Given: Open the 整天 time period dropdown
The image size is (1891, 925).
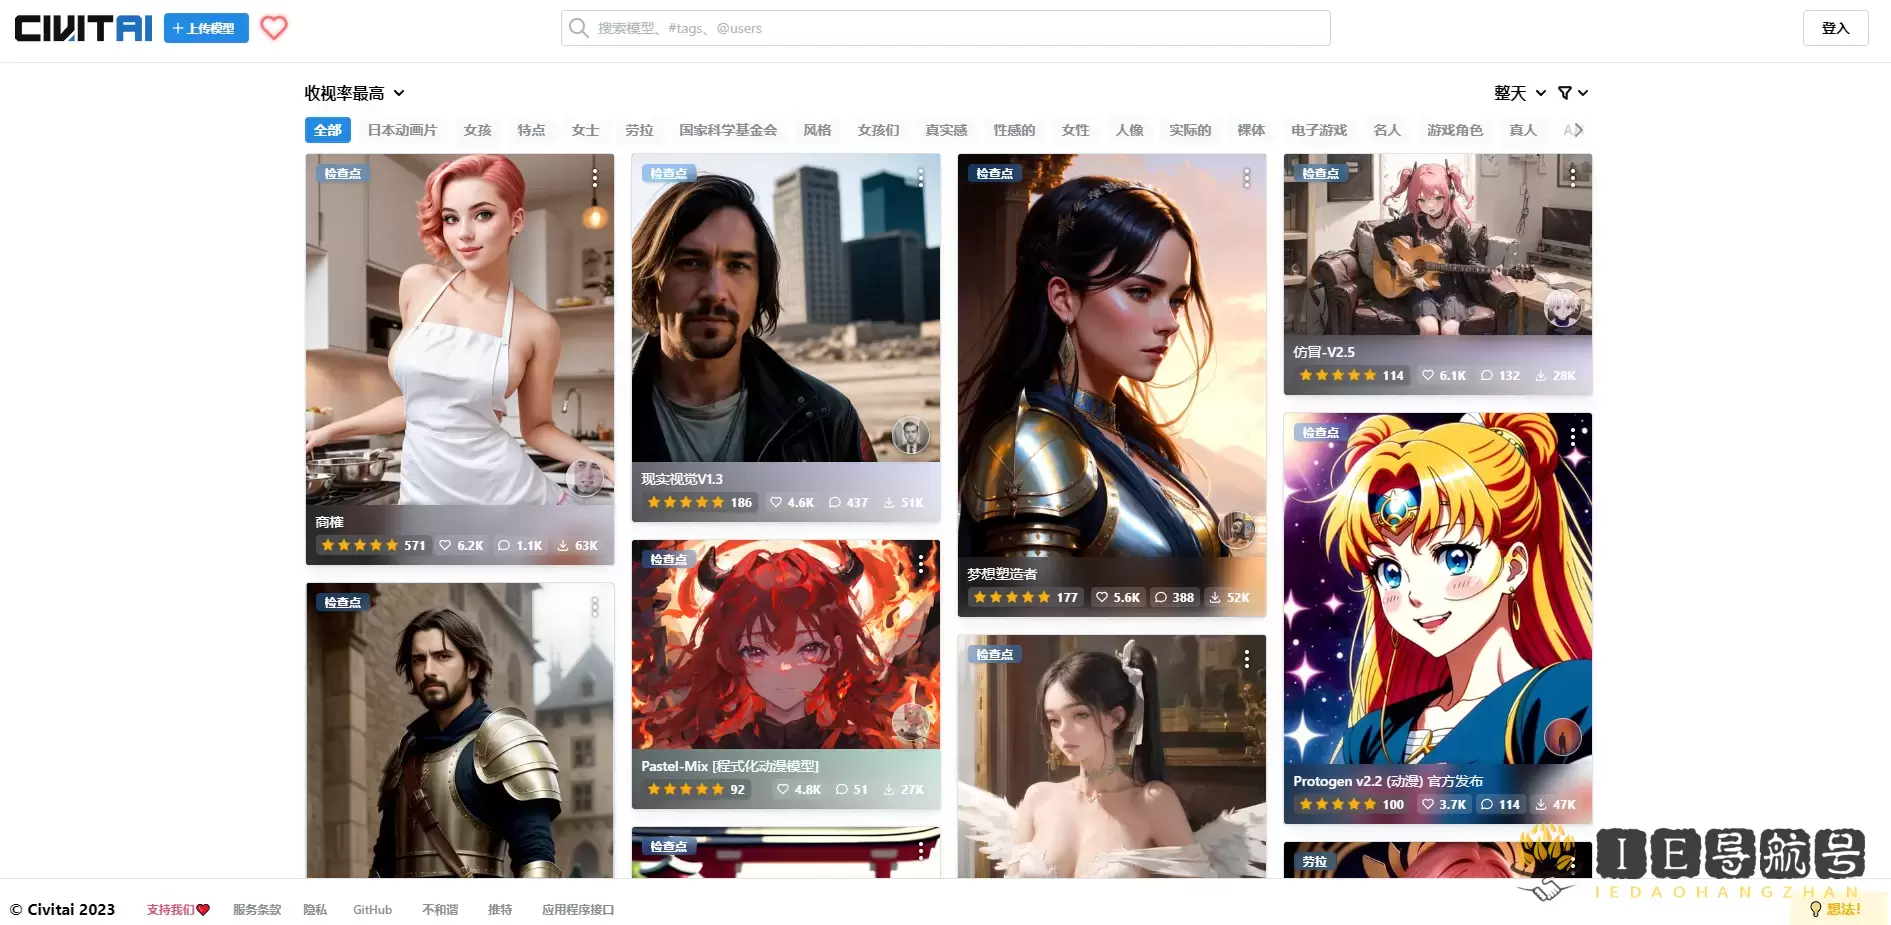Looking at the screenshot, I should click(1519, 93).
